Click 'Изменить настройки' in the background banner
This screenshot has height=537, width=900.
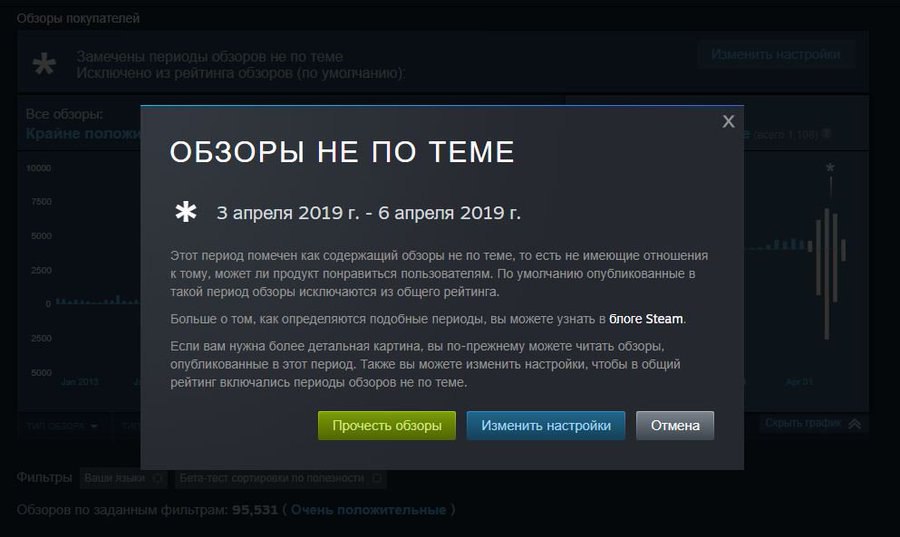coord(775,55)
